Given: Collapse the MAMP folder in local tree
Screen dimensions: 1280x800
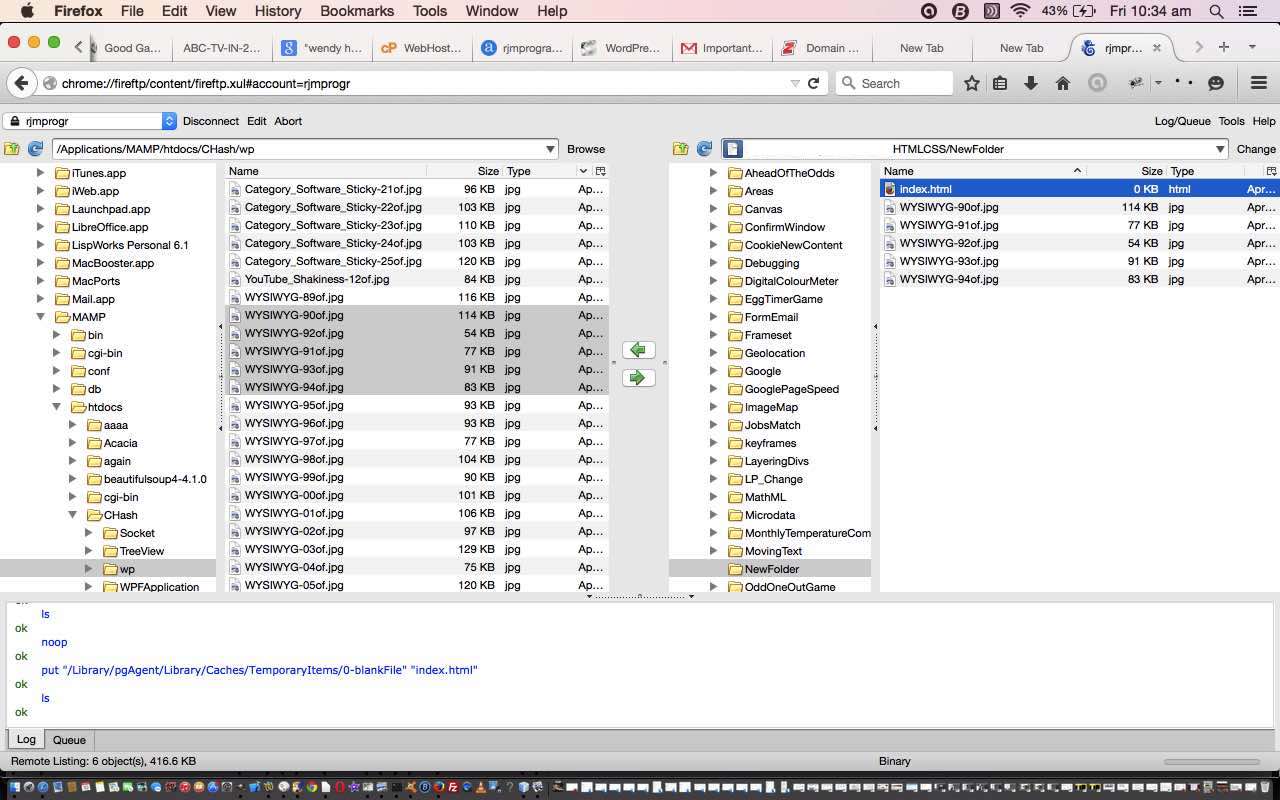Looking at the screenshot, I should coord(40,317).
